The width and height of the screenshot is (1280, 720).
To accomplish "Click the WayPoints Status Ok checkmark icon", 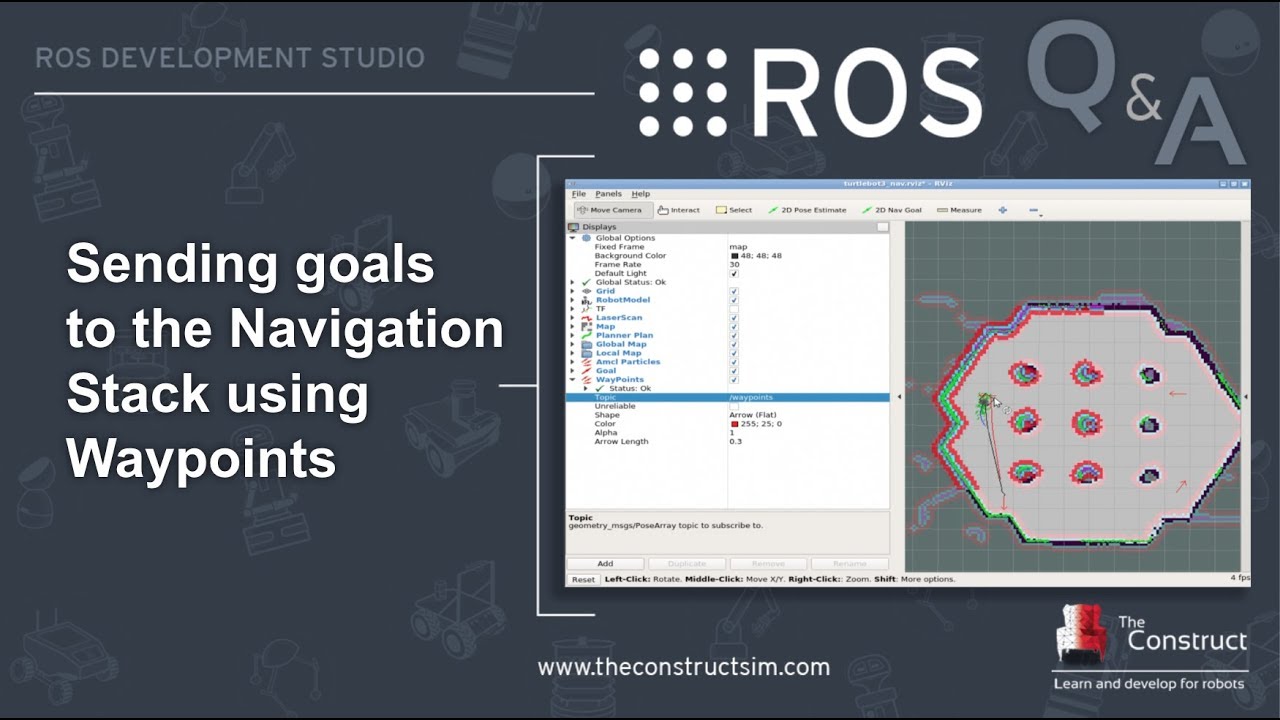I will coord(600,388).
